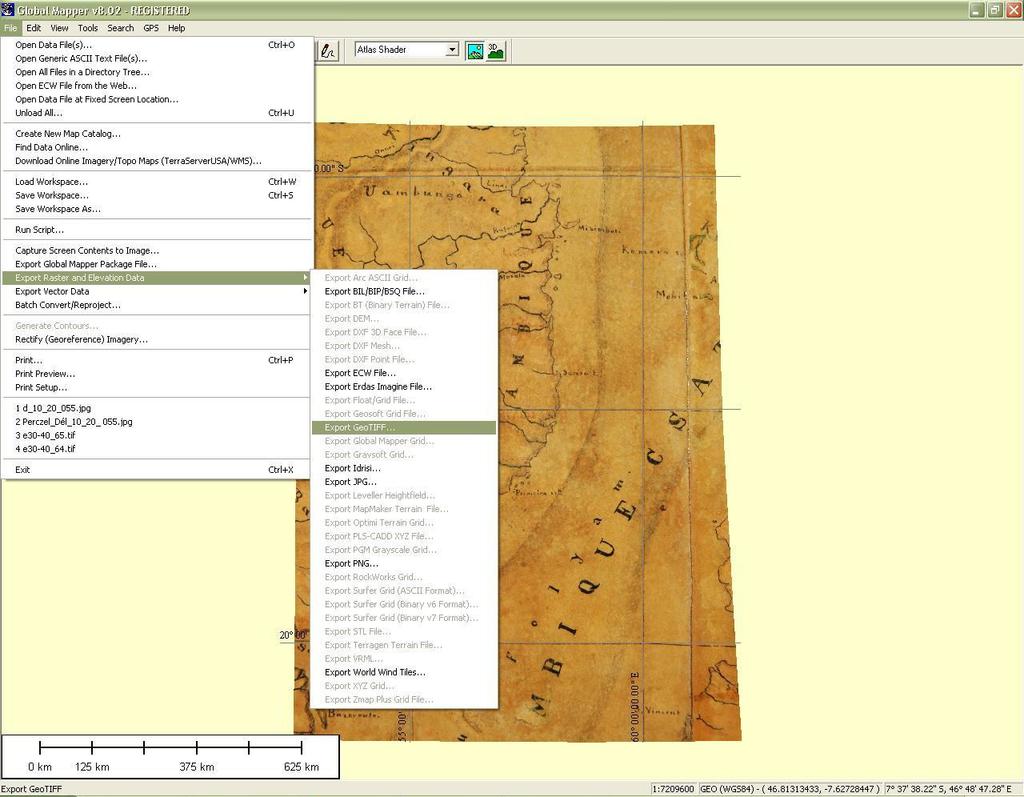1024x797 pixels.
Task: Open recent file Perczel_Dél_10_20_ 055.jpg
Action: 156,422
